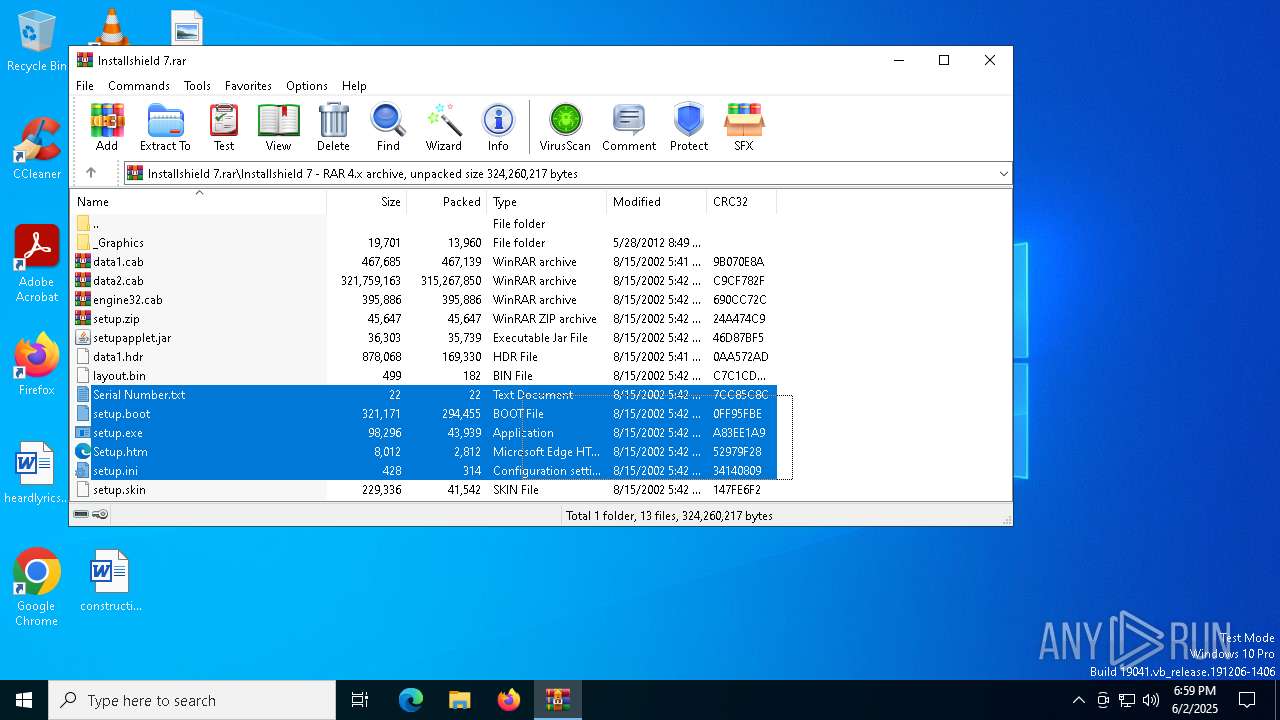Show archive Info
1280x720 pixels.
point(498,127)
